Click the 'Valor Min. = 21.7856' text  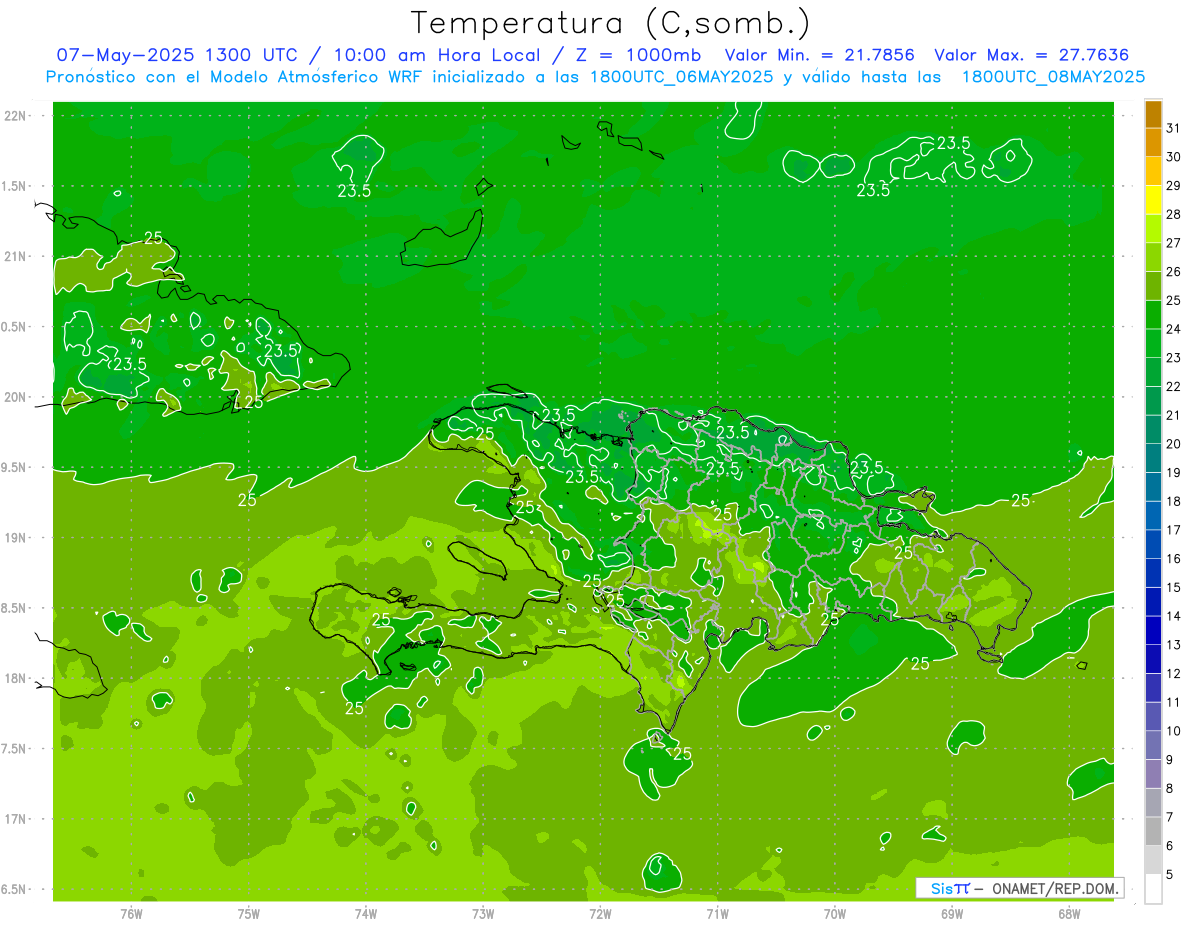coord(819,55)
